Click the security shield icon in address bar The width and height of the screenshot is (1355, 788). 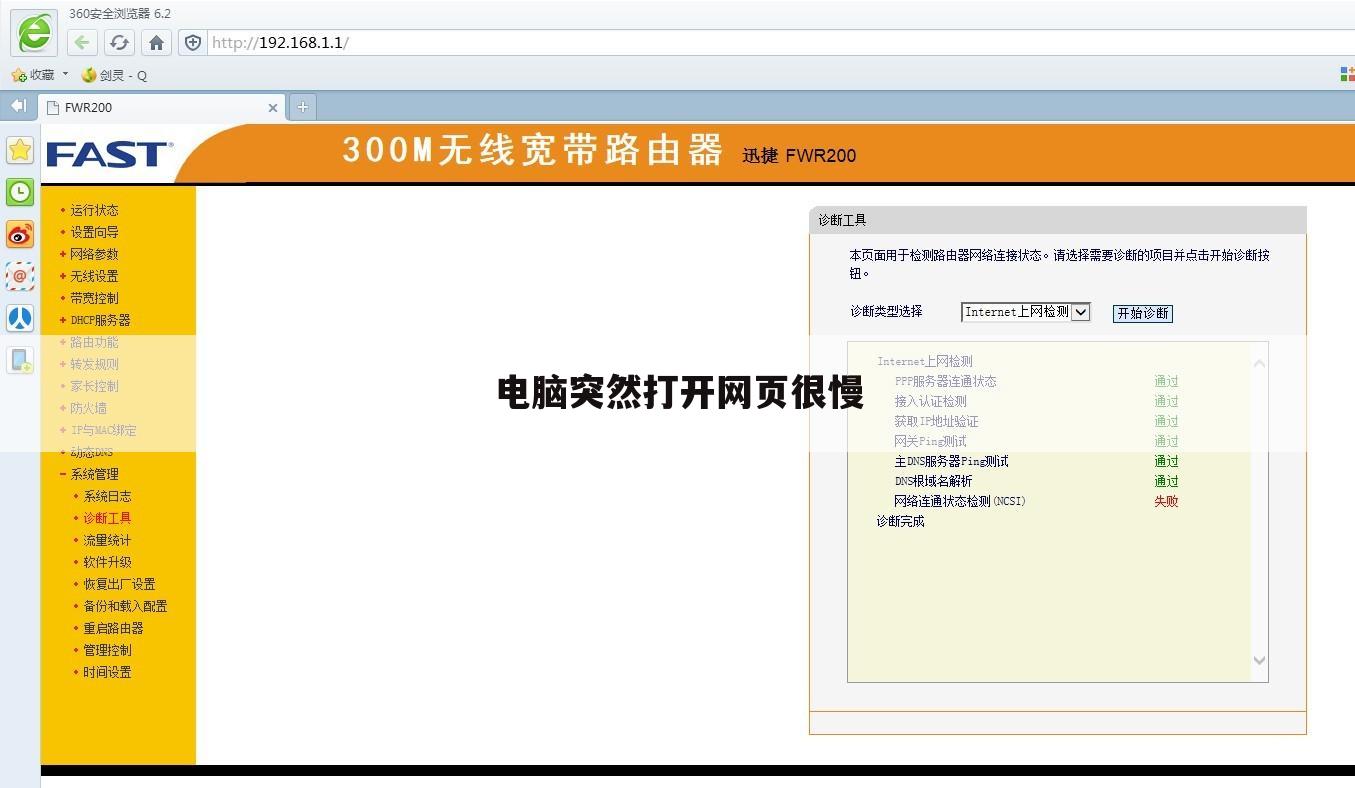point(192,42)
